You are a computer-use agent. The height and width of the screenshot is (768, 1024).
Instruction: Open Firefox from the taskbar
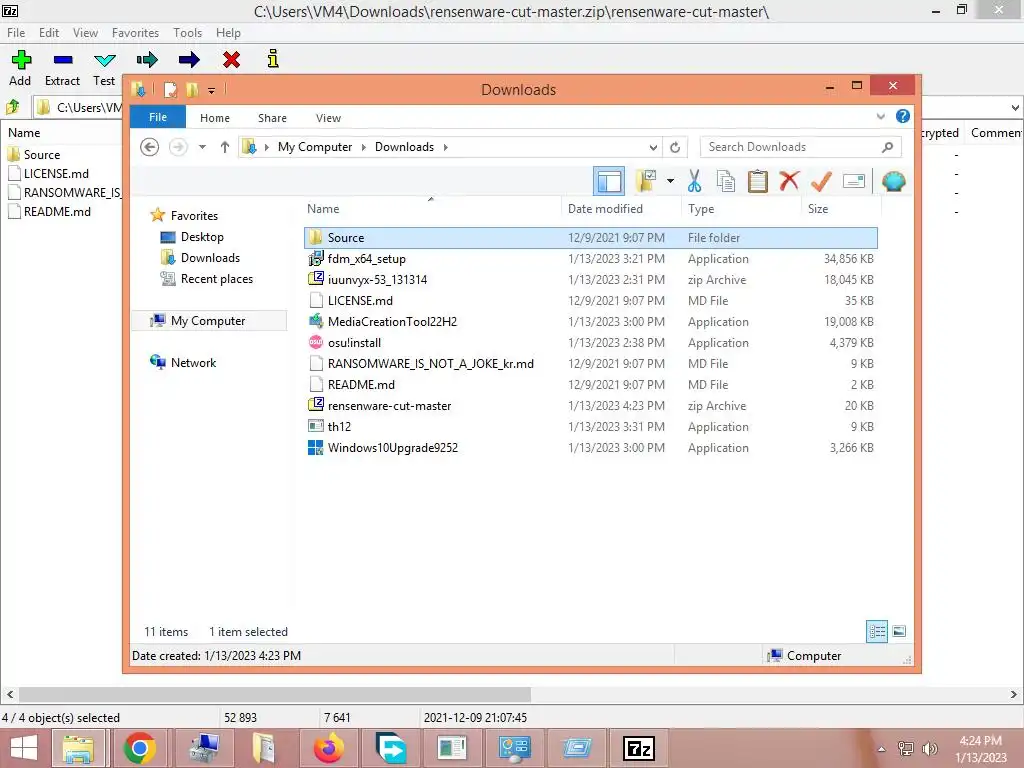328,748
